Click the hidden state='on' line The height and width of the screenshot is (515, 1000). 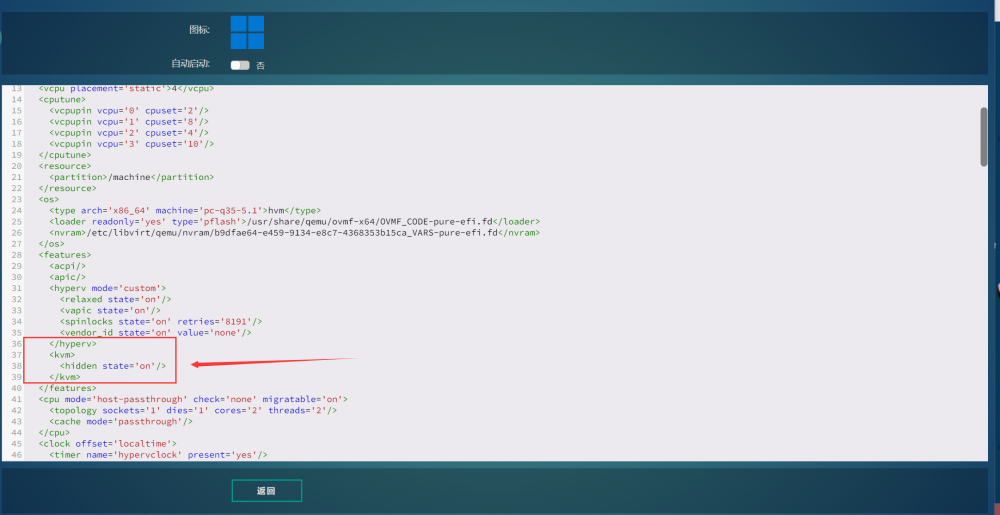click(113, 366)
